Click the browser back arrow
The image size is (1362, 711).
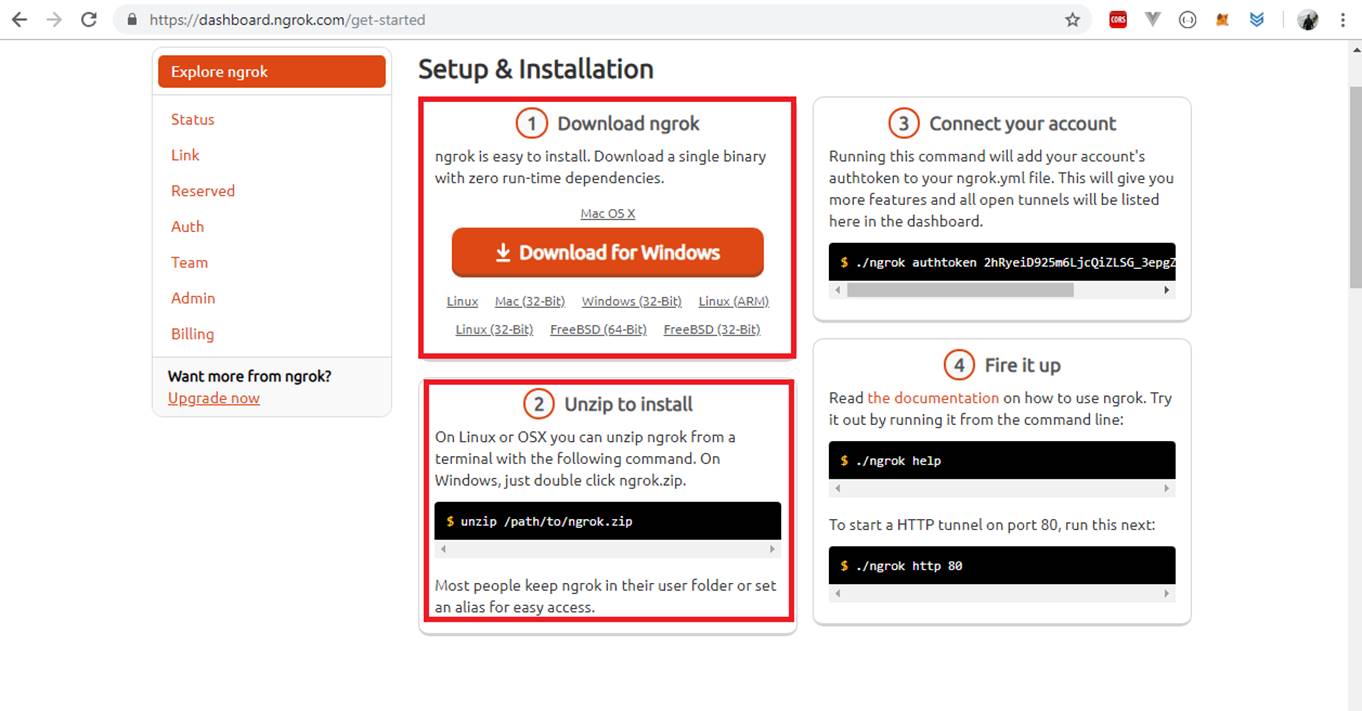click(19, 19)
